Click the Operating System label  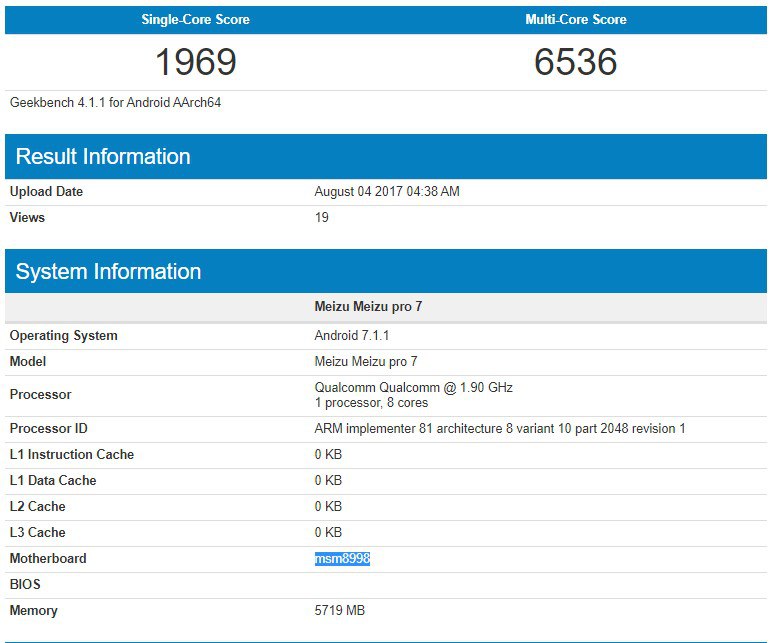64,336
